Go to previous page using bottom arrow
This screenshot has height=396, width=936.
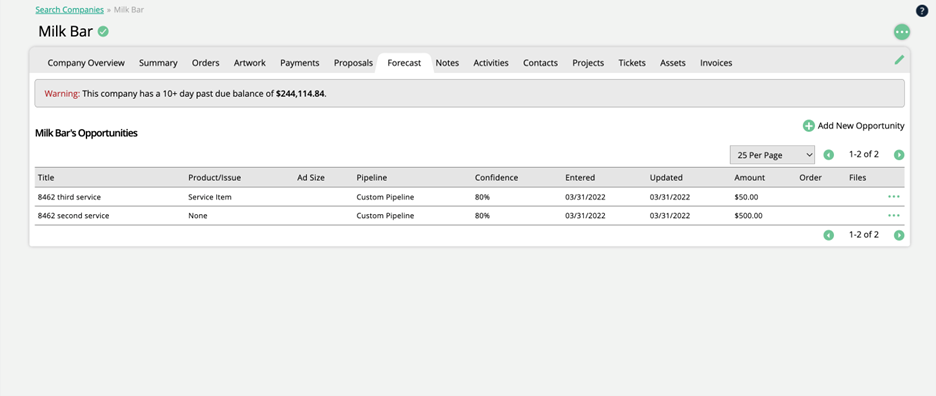pyautogui.click(x=829, y=235)
